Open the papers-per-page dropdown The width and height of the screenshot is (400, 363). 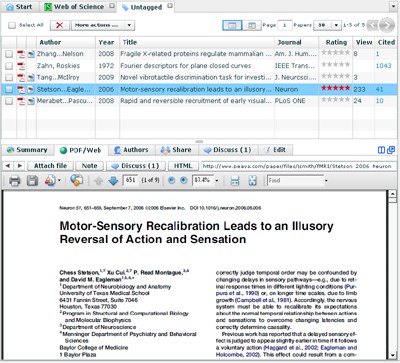pyautogui.click(x=327, y=25)
